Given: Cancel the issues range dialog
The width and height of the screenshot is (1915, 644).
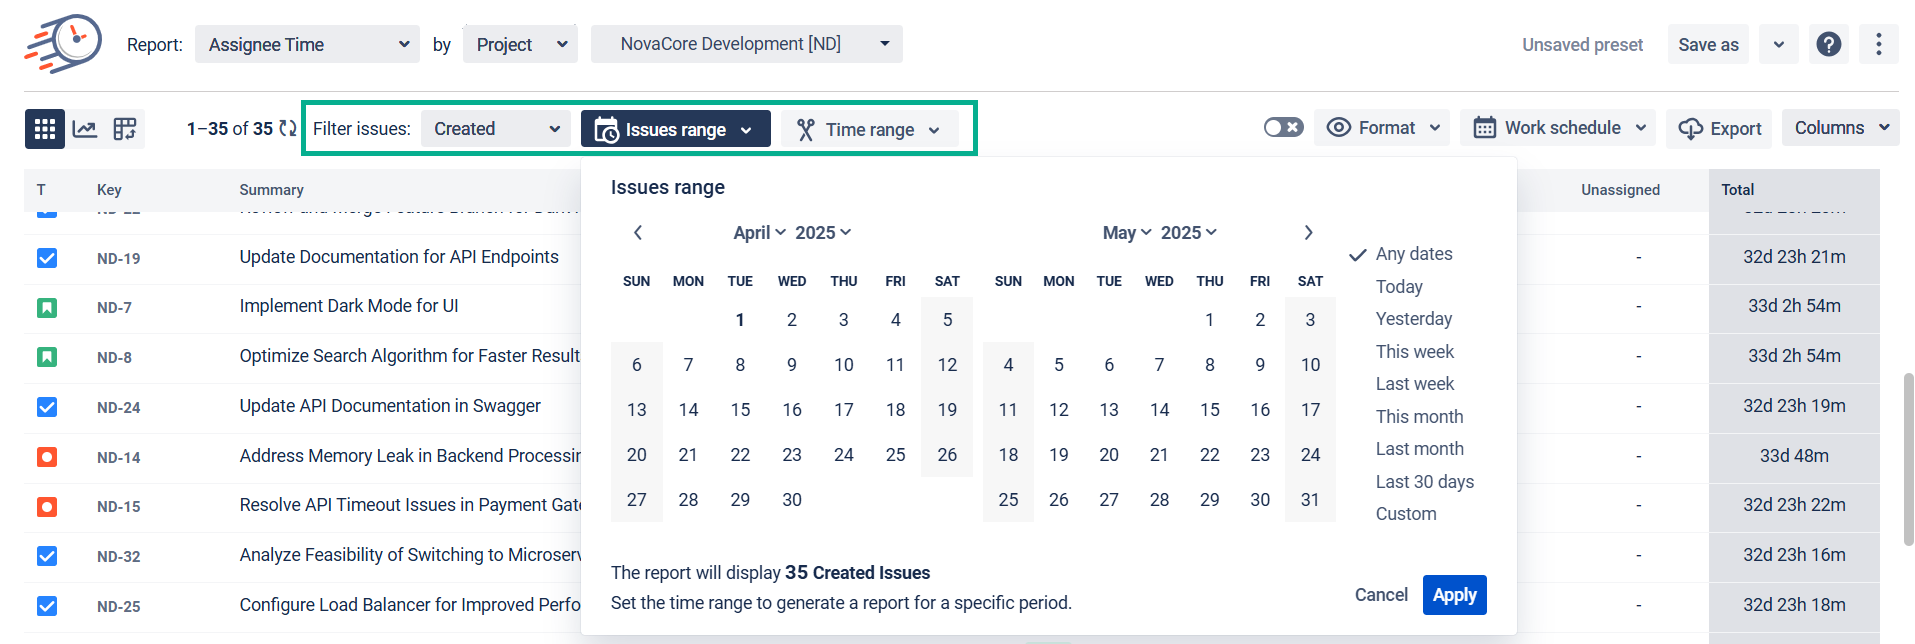Looking at the screenshot, I should point(1381,595).
